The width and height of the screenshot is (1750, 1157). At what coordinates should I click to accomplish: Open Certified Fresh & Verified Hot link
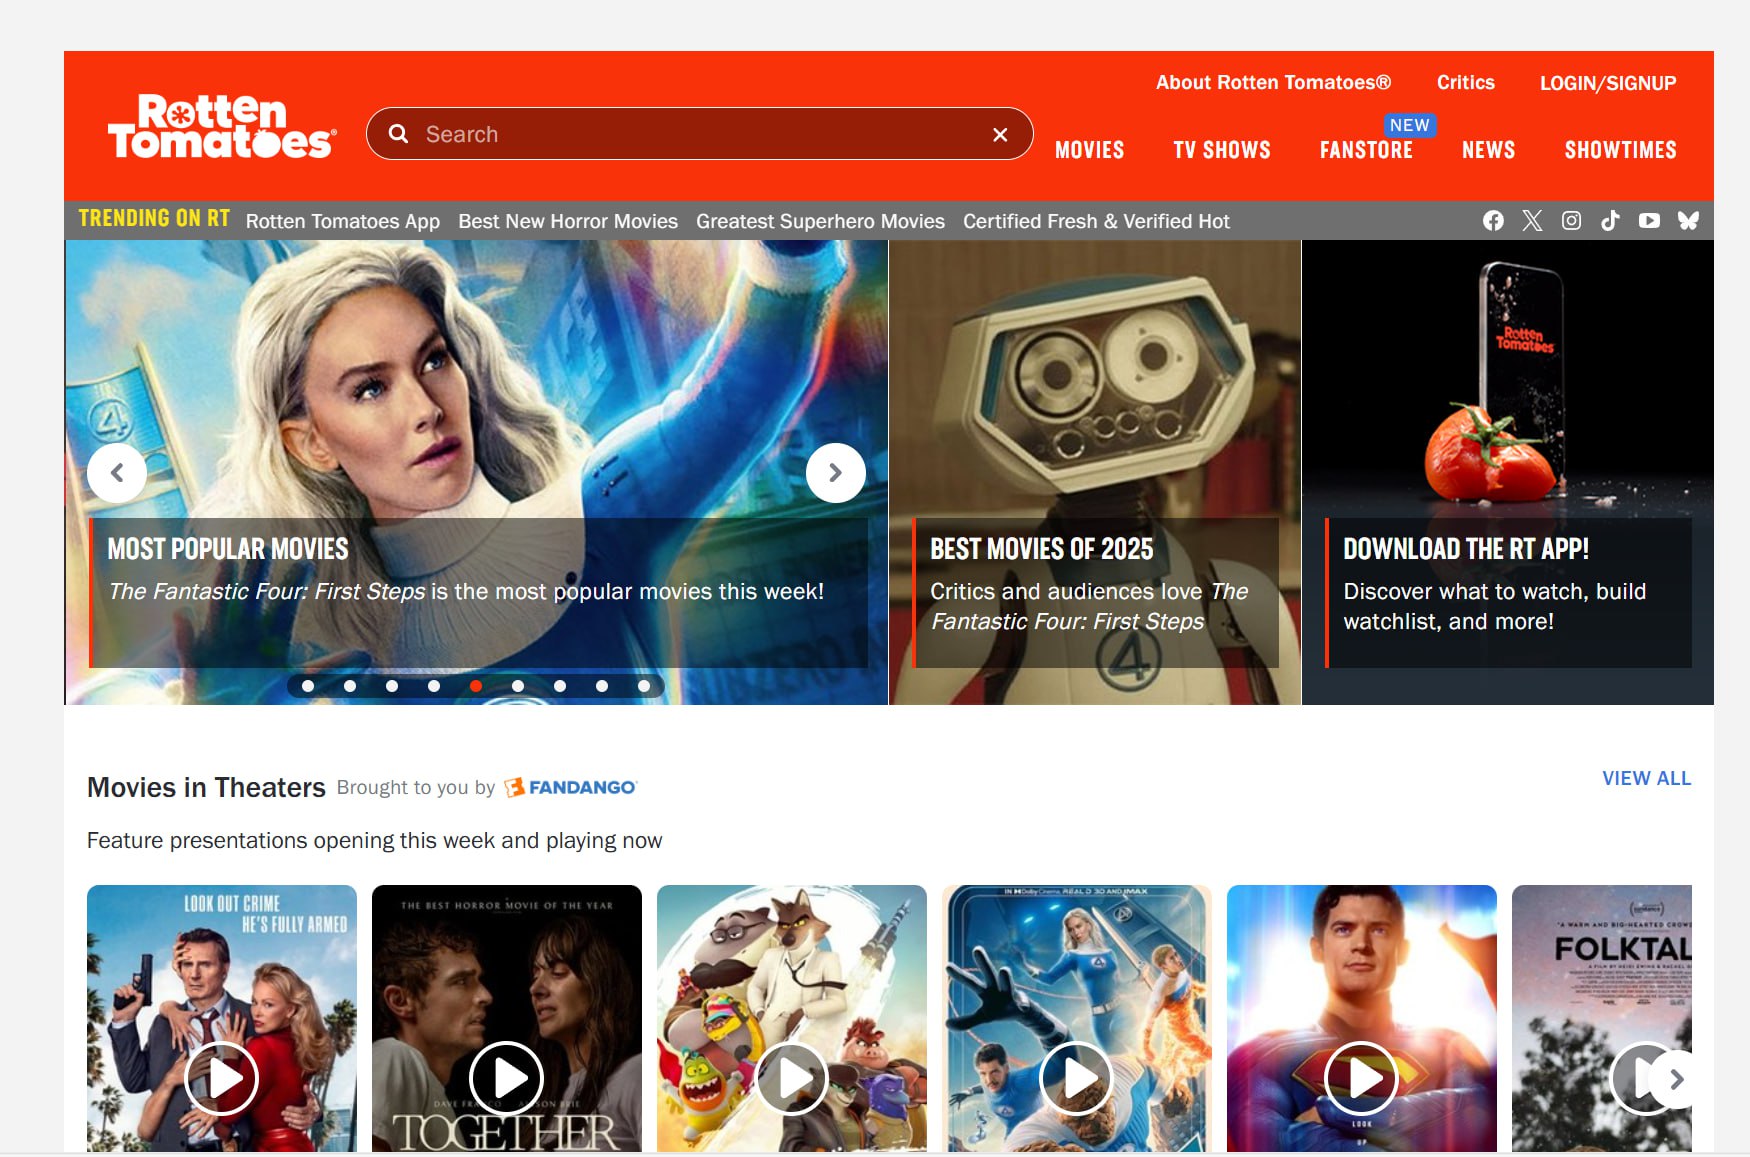pos(1096,221)
